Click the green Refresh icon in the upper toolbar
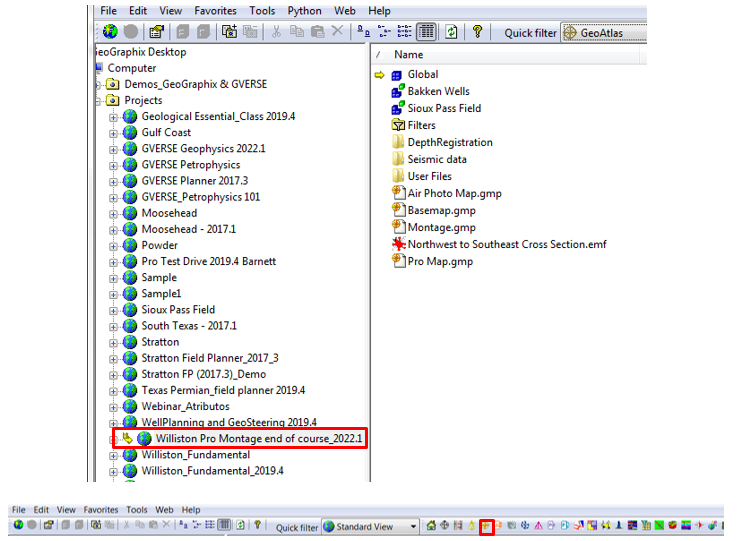Screen dimensions: 737x541 coord(451,32)
